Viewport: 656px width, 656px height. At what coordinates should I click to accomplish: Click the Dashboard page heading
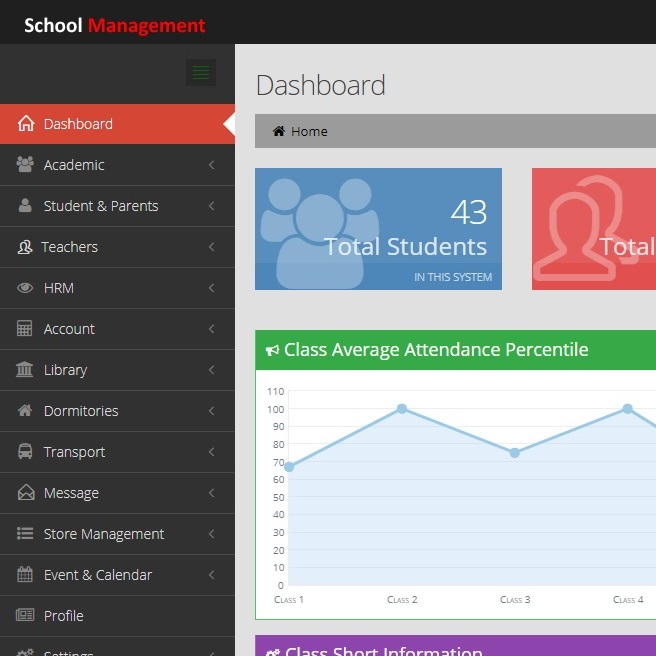click(x=320, y=85)
